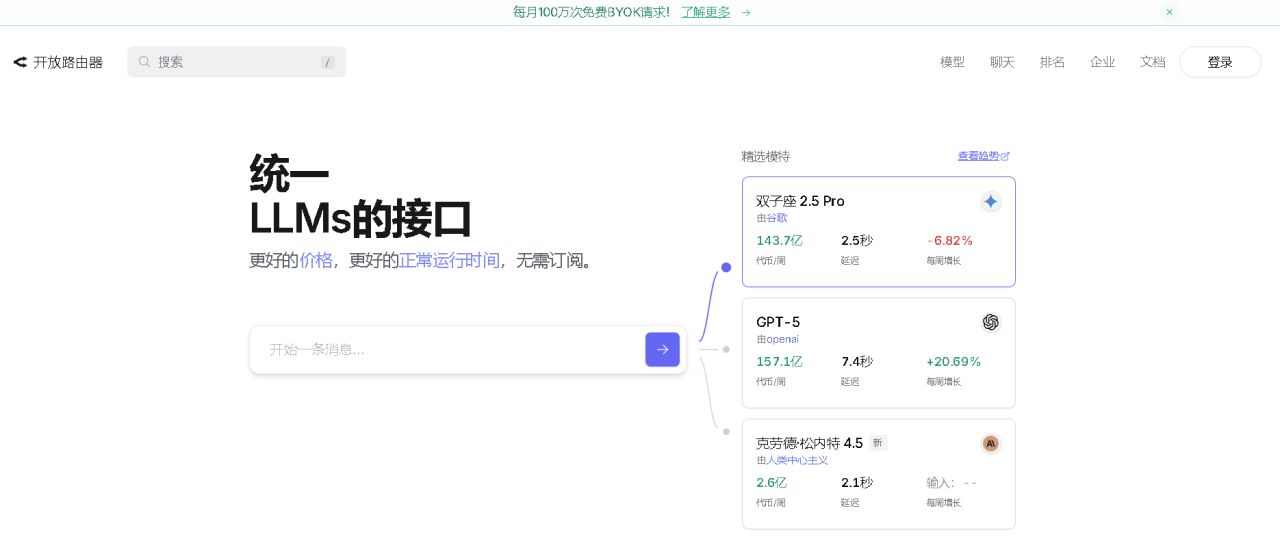Click the 2.6亿 token value
This screenshot has height=554, width=1280.
(771, 482)
